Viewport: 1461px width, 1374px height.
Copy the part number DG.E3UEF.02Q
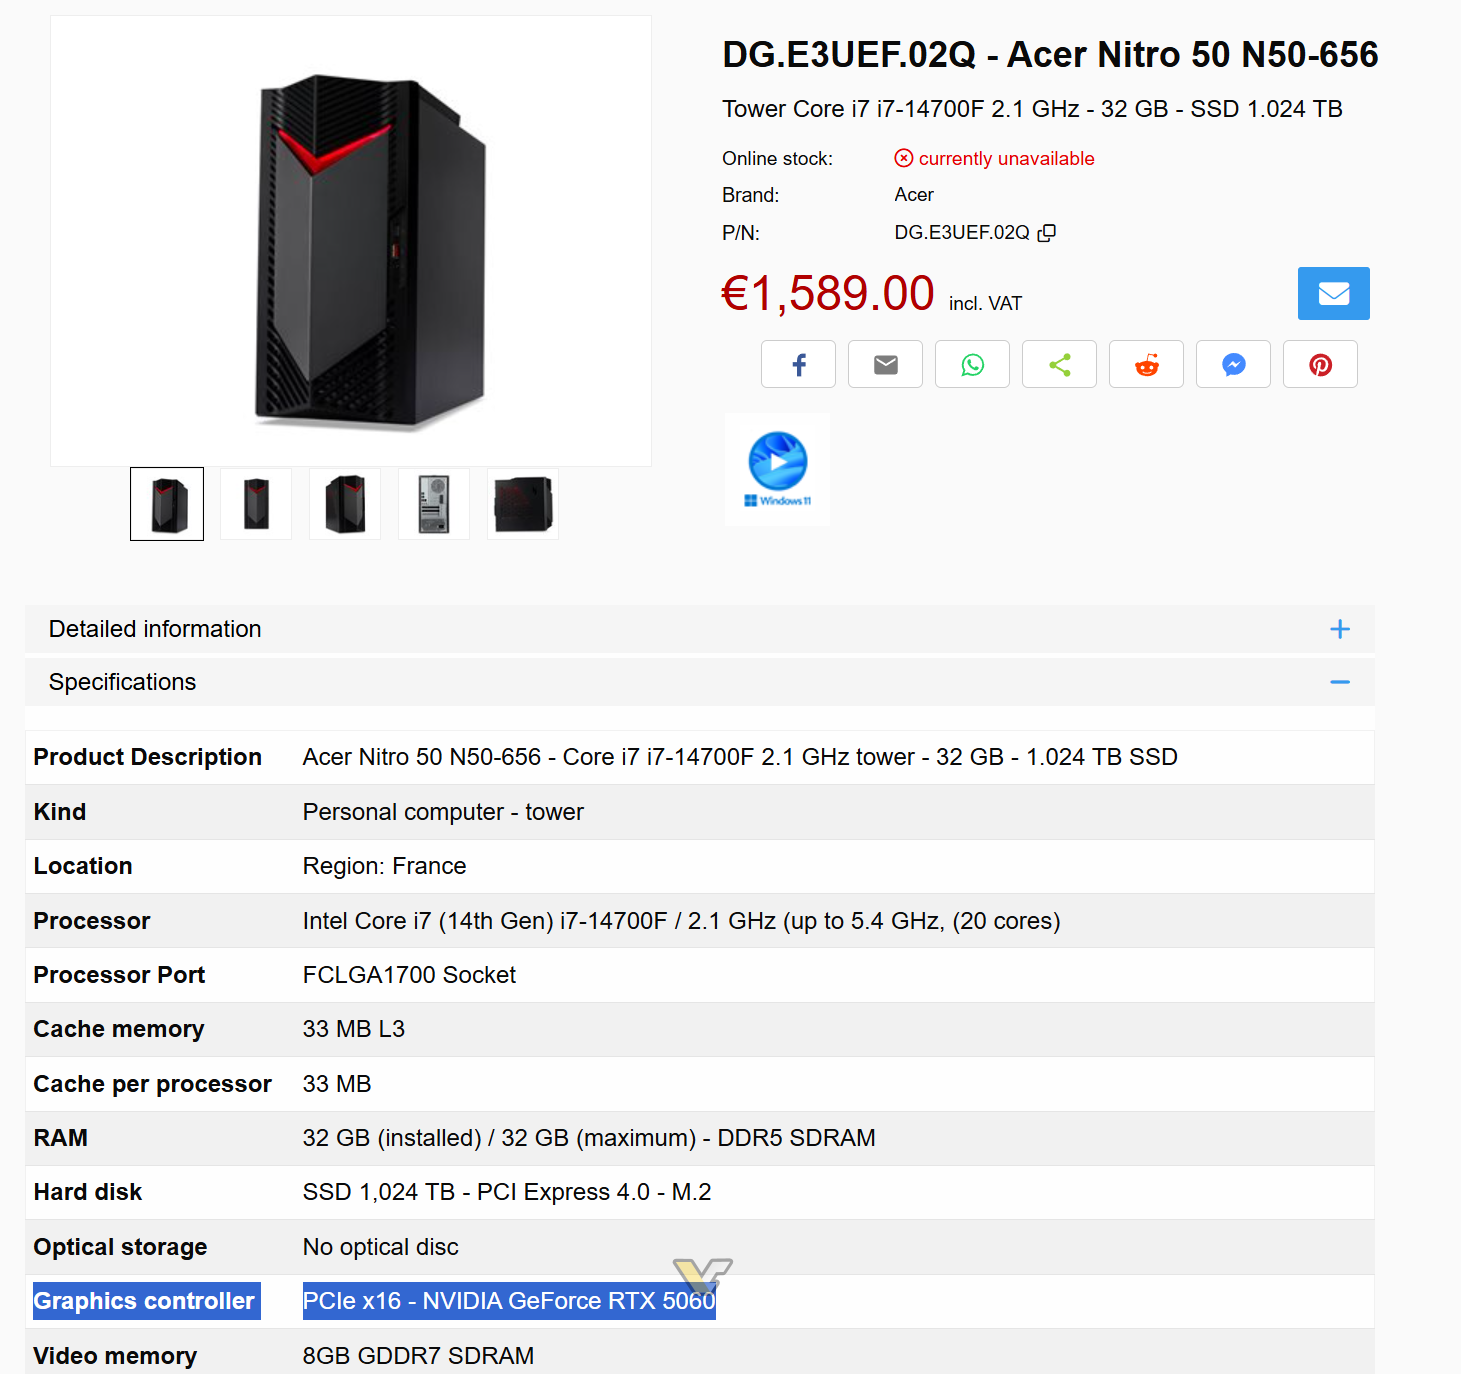pyautogui.click(x=1047, y=233)
